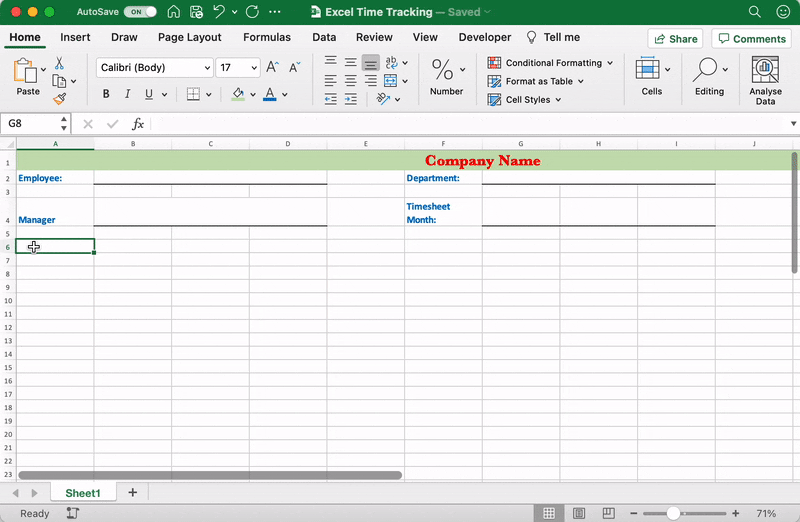Switch AutoSave toggle off
Viewport: 800px width, 522px height.
click(x=140, y=12)
